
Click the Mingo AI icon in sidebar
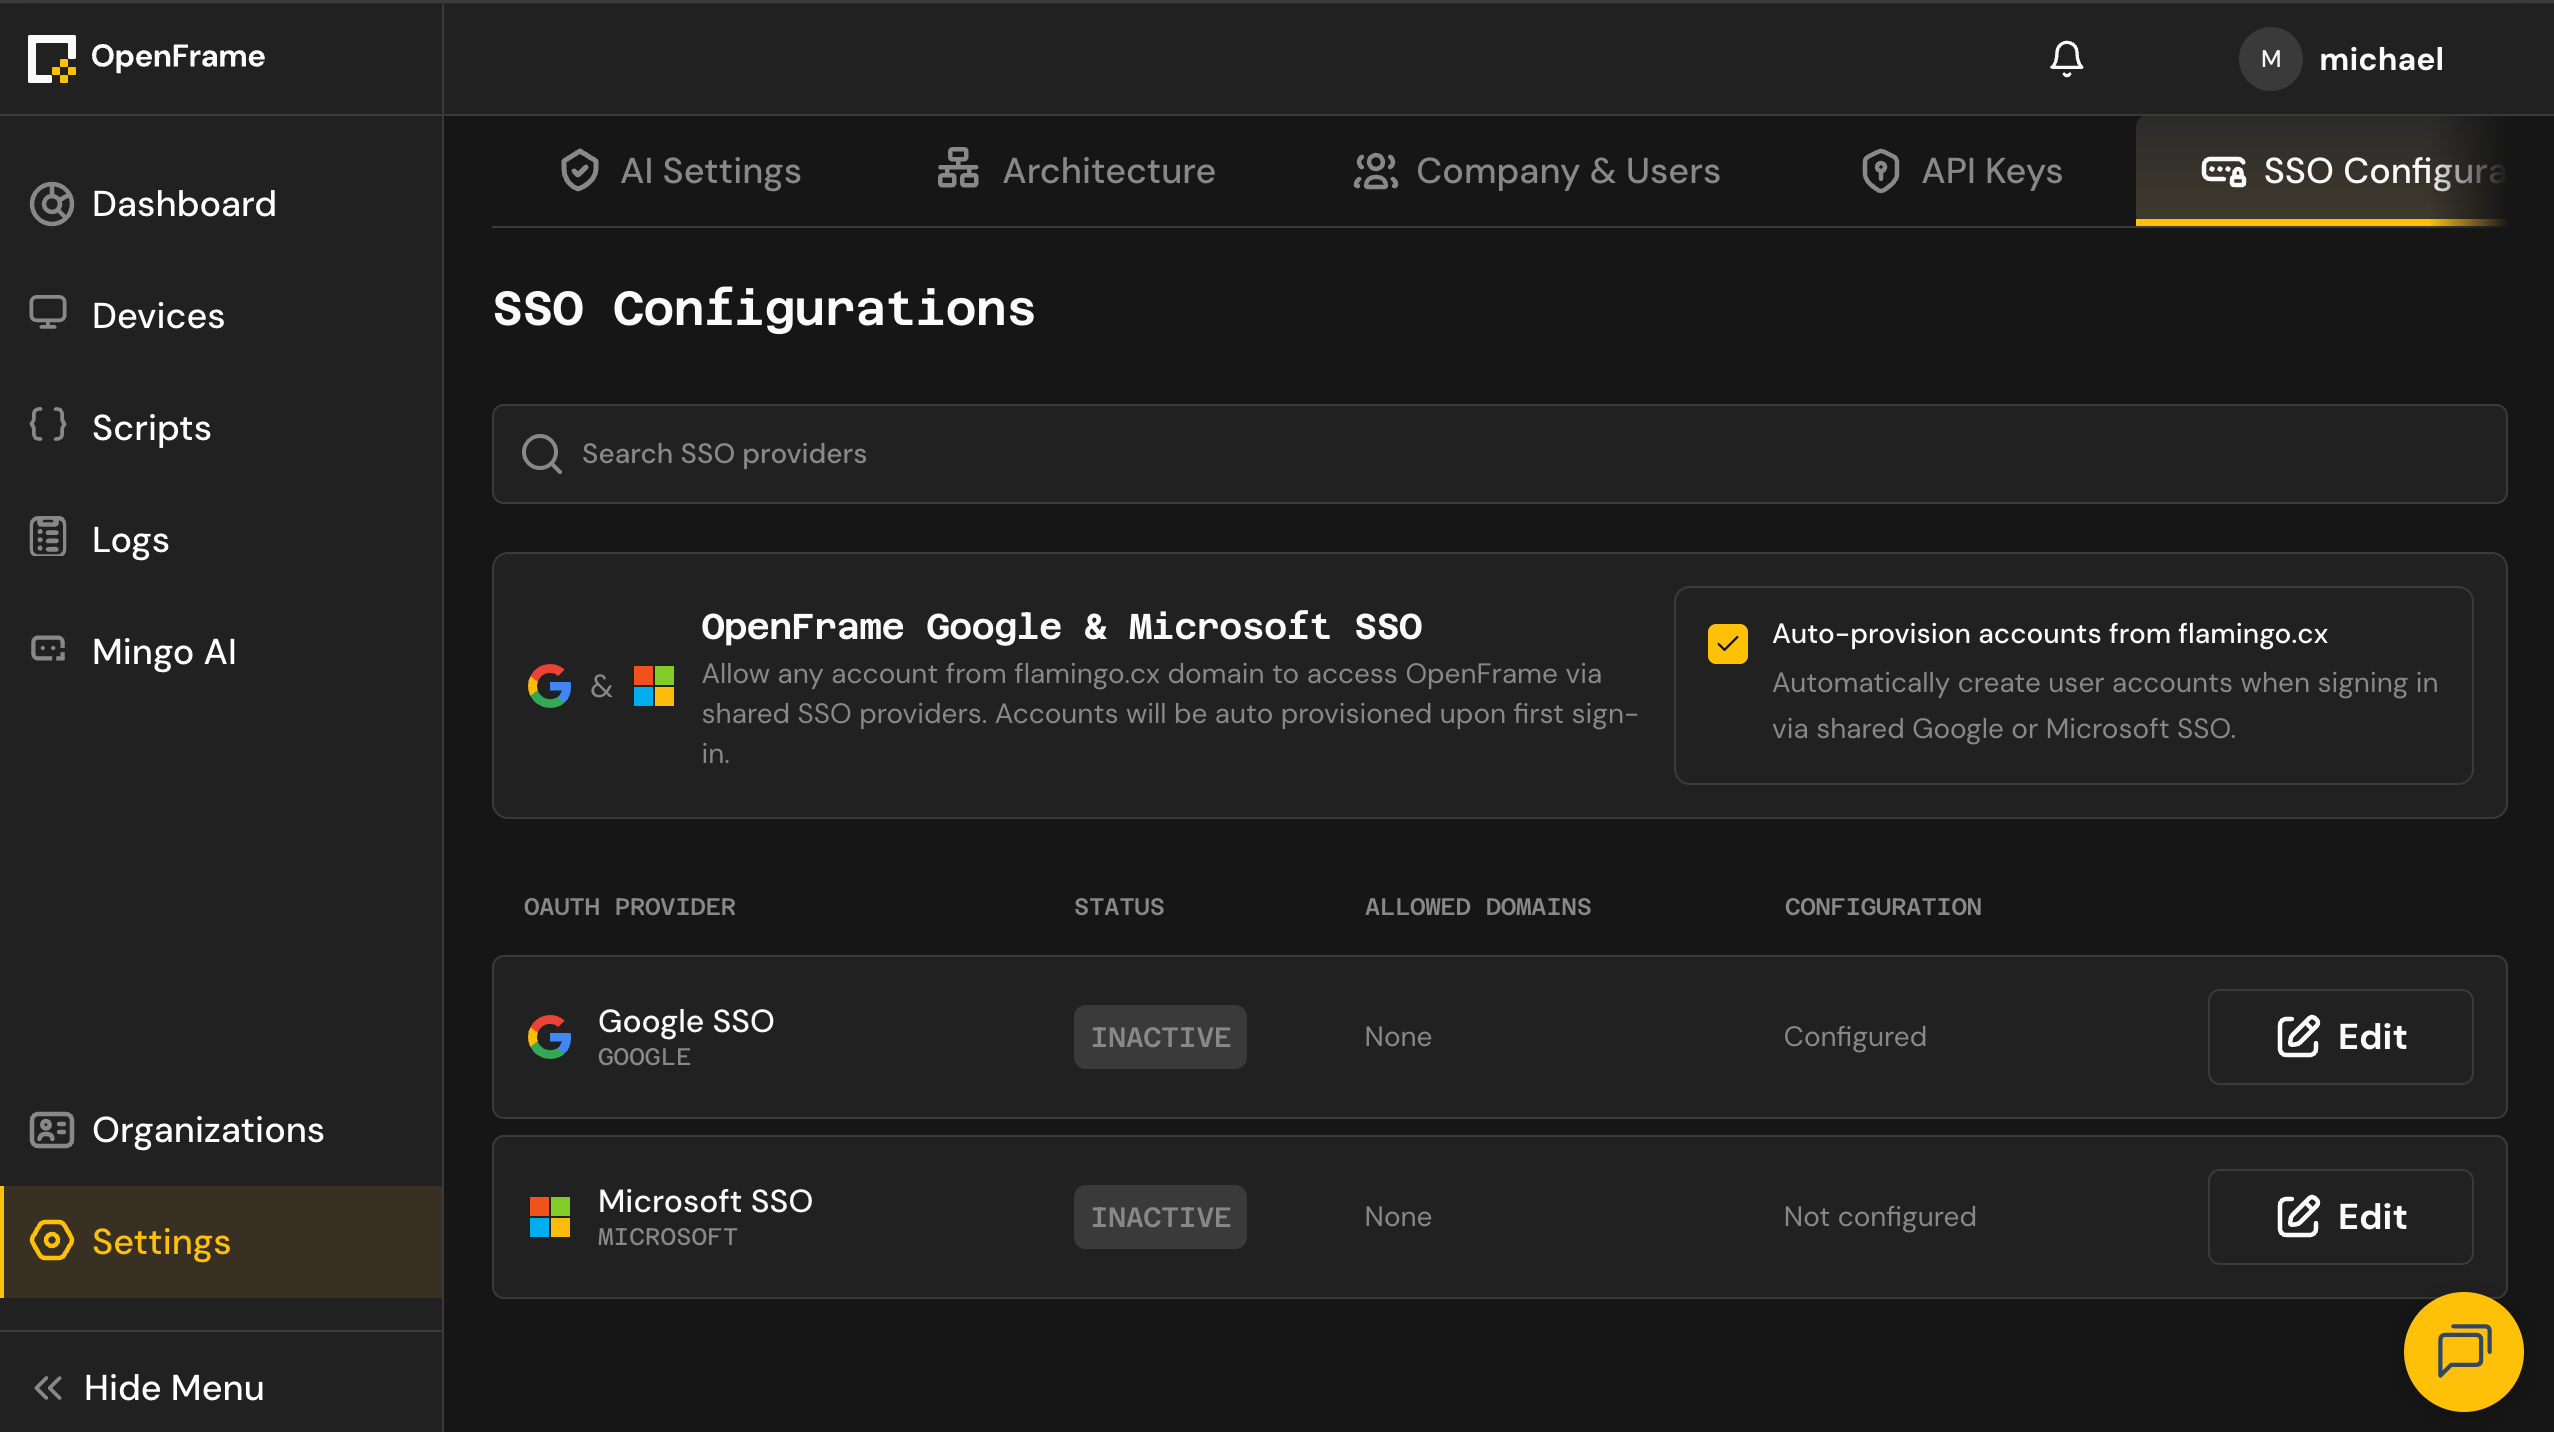[x=48, y=650]
